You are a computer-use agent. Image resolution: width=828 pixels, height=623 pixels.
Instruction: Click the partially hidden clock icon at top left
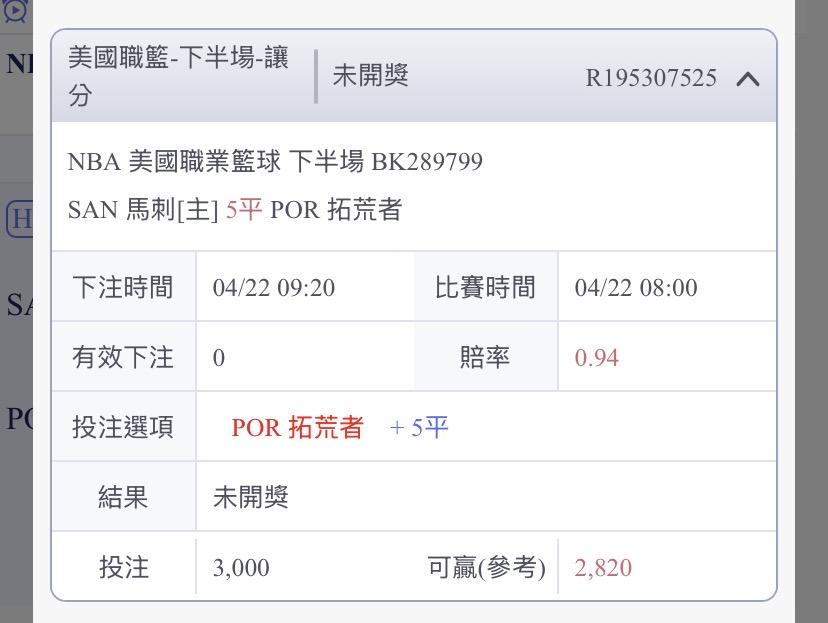tap(15, 12)
